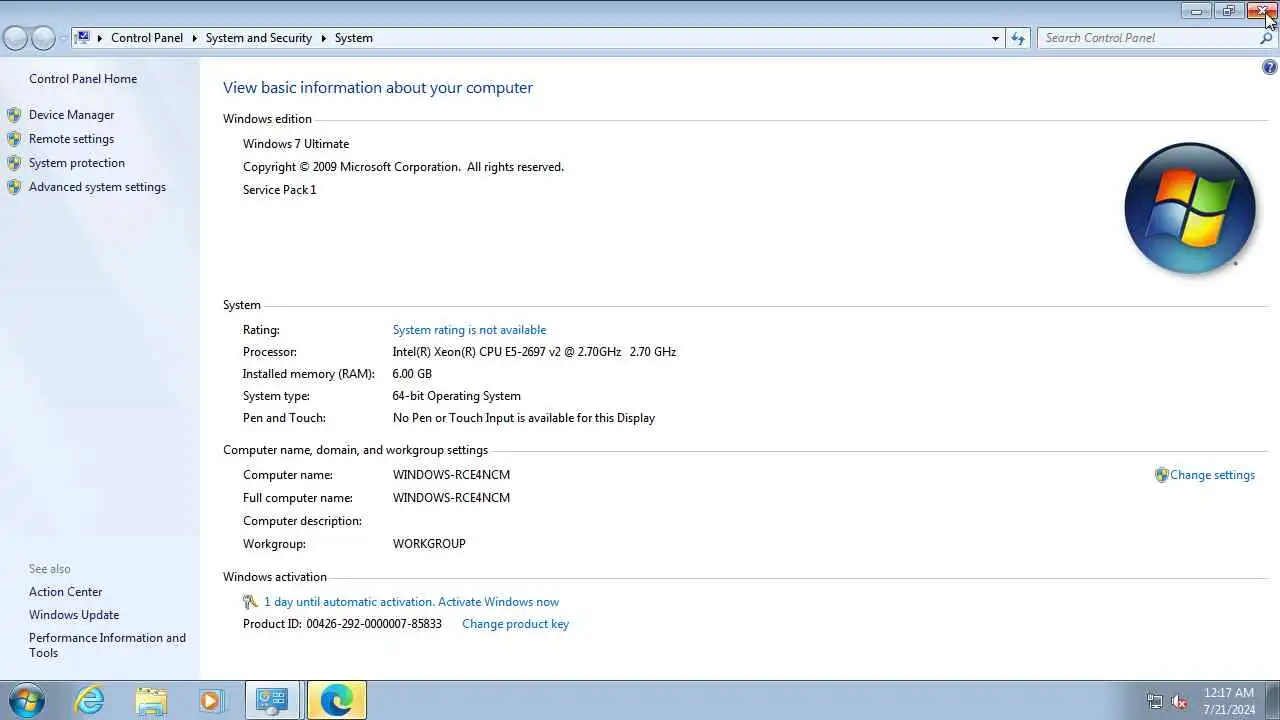Click shield icon next to Change settings
The image size is (1280, 720).
[1161, 475]
